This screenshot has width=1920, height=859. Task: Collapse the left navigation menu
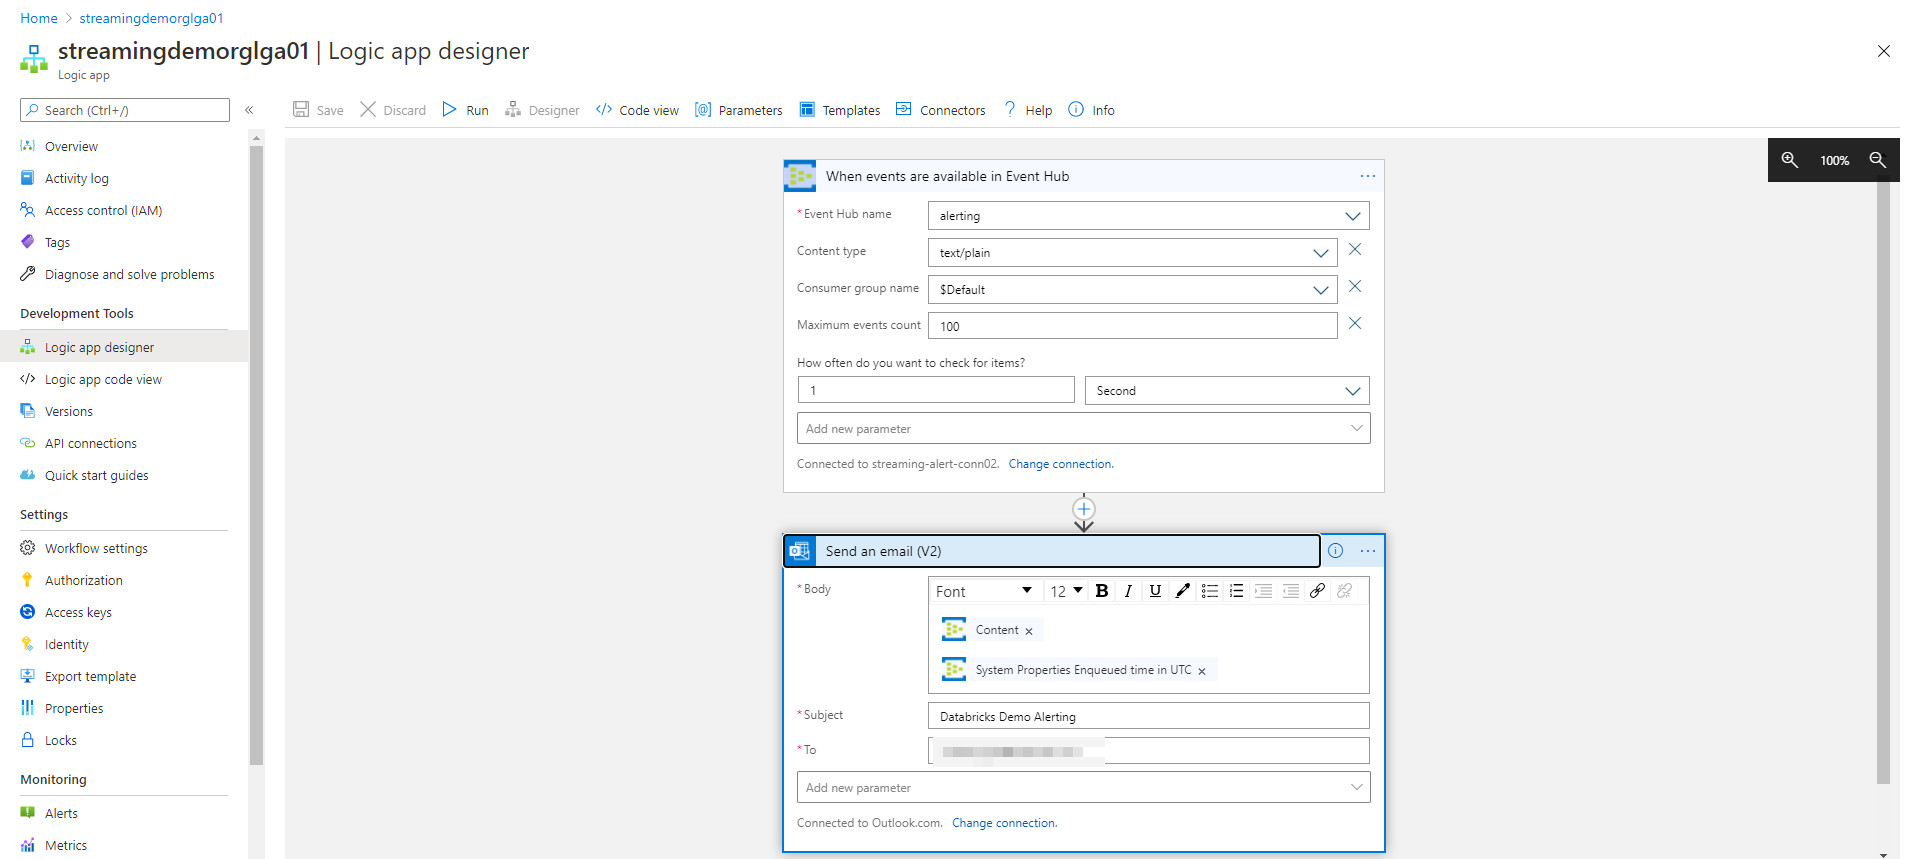tap(249, 110)
